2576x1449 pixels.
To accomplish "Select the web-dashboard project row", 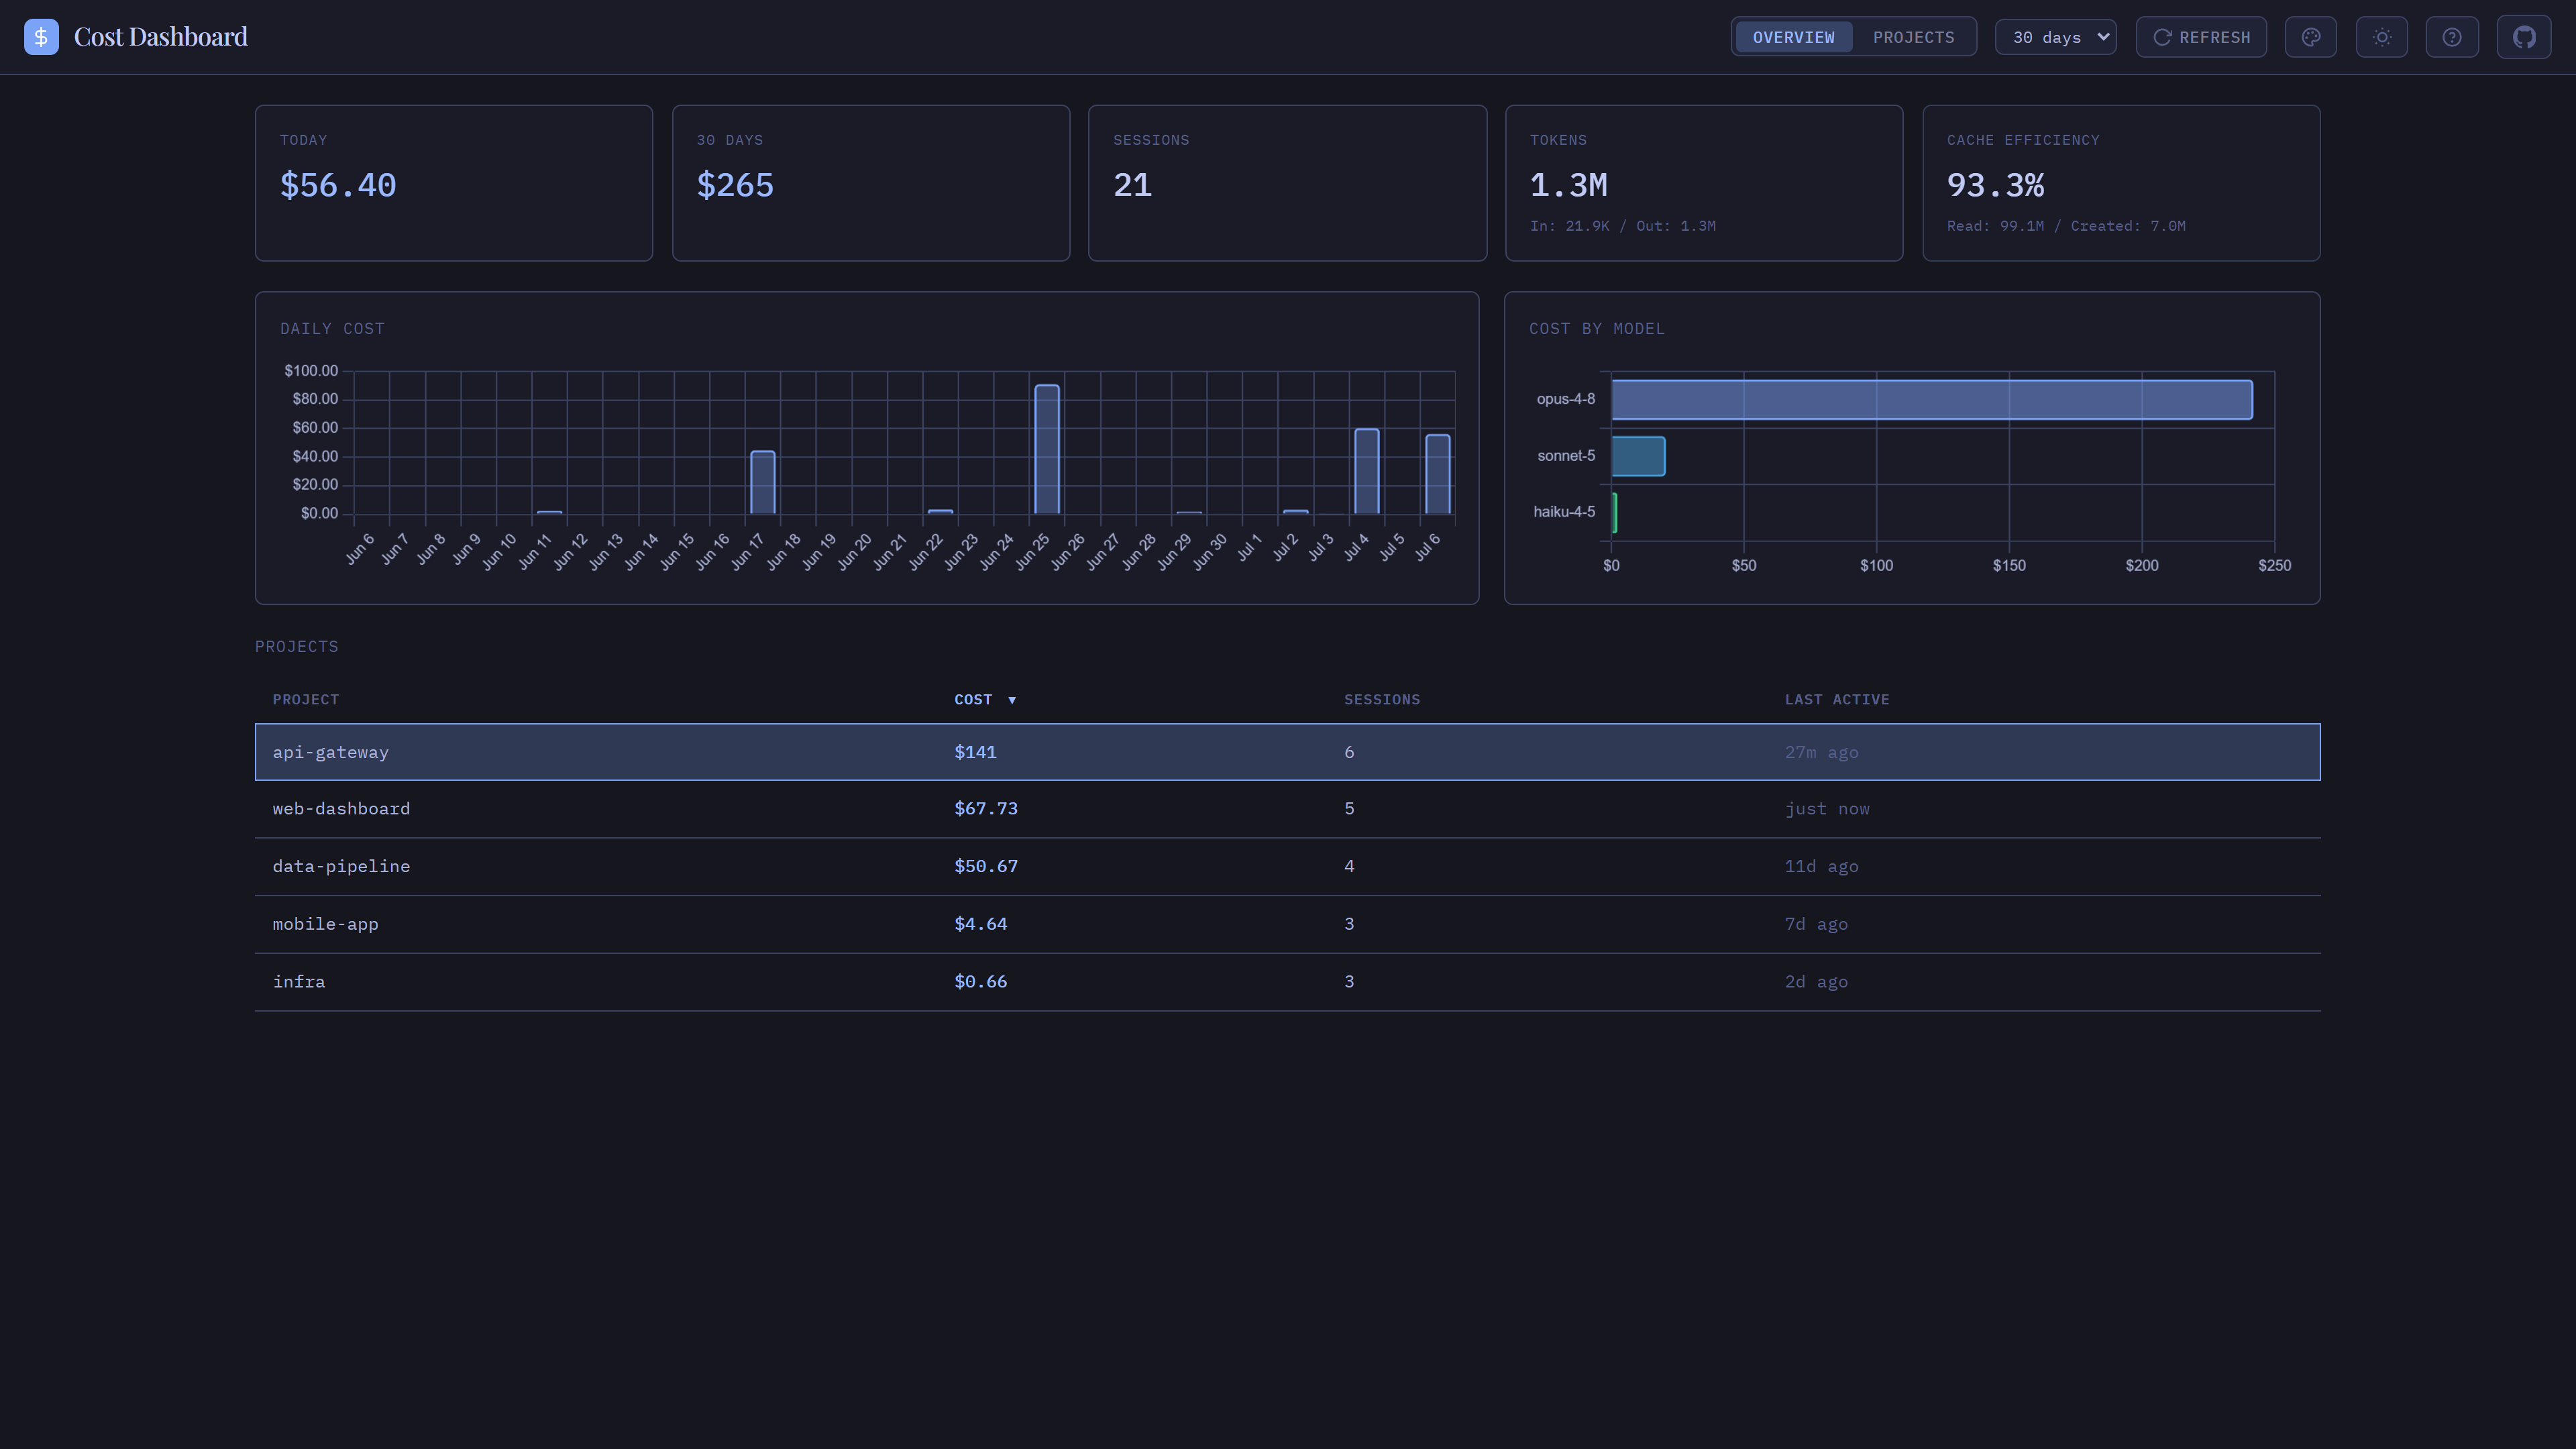I will coord(1287,809).
